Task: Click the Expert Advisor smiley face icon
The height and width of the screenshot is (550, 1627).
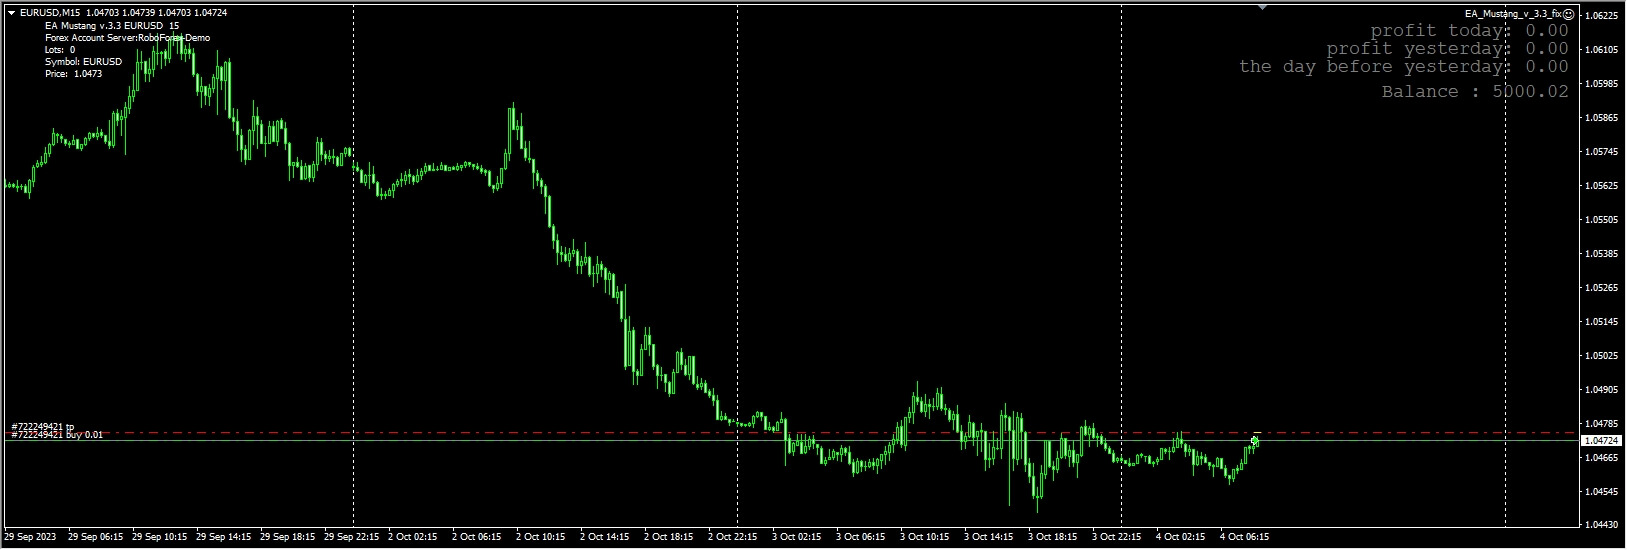Action: coord(1569,14)
